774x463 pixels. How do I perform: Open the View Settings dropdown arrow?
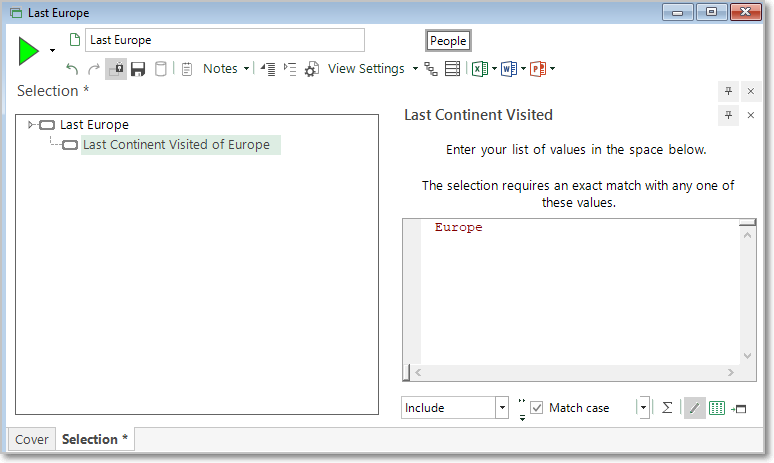pyautogui.click(x=415, y=69)
